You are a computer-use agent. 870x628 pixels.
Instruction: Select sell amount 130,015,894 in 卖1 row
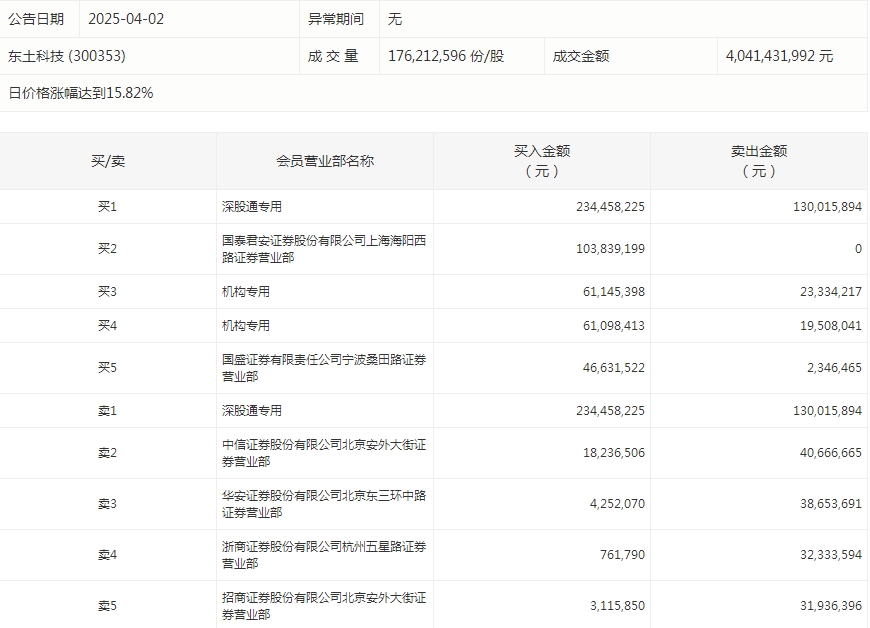(x=827, y=411)
